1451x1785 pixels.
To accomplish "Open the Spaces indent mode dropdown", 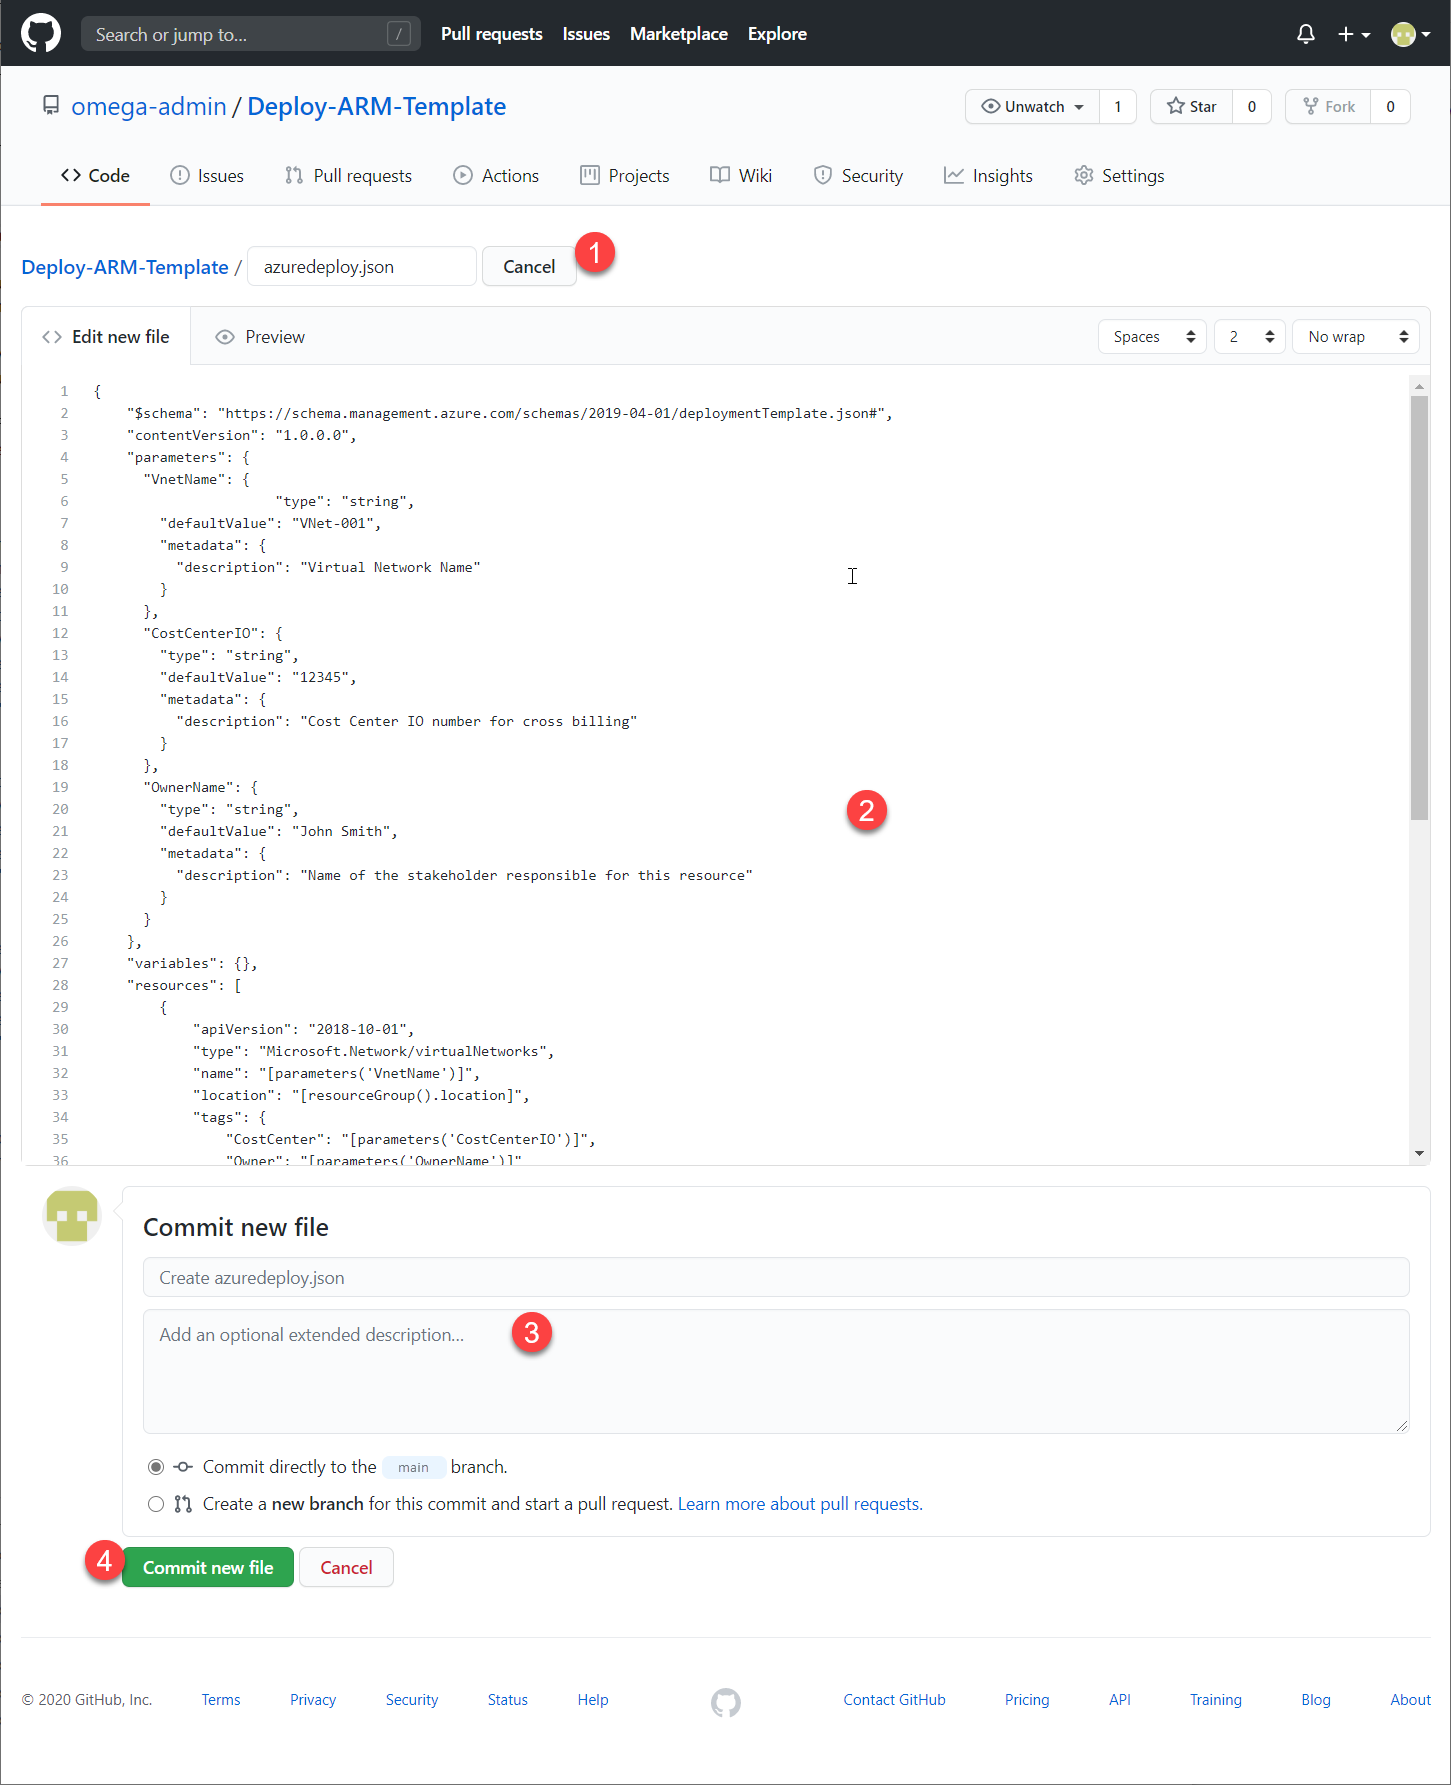I will (x=1152, y=337).
